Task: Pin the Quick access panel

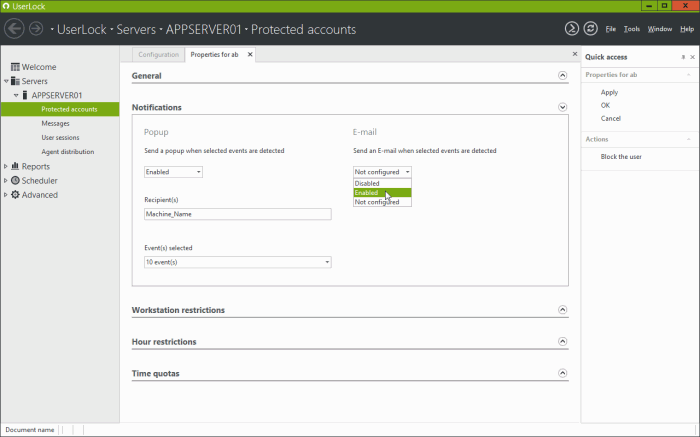Action: click(x=683, y=57)
